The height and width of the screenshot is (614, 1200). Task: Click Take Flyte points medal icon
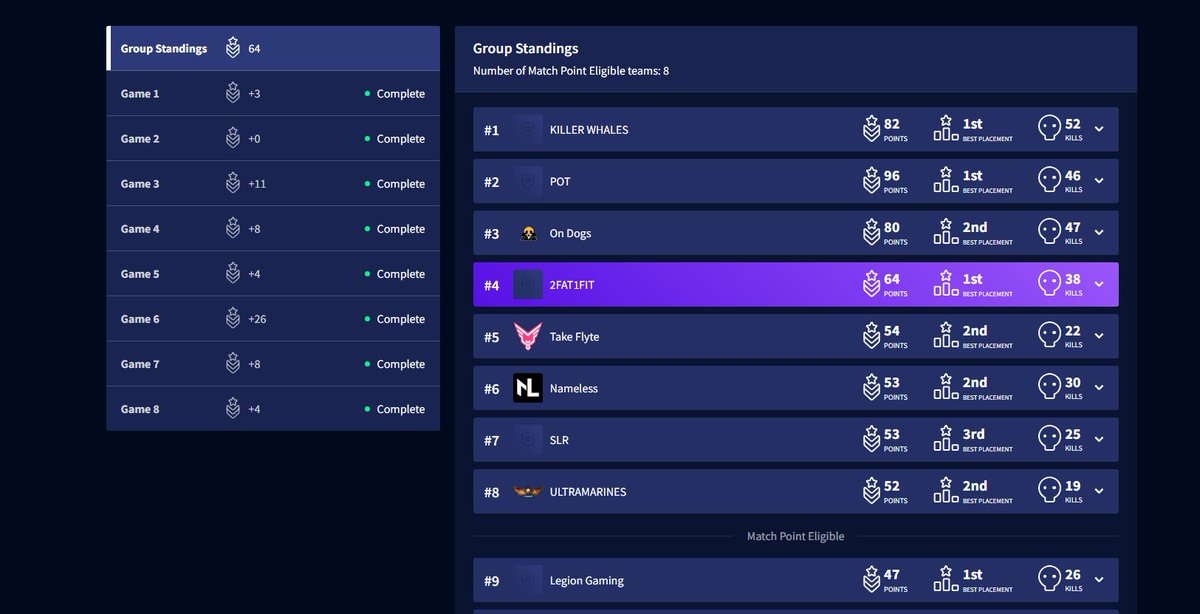[x=871, y=336]
